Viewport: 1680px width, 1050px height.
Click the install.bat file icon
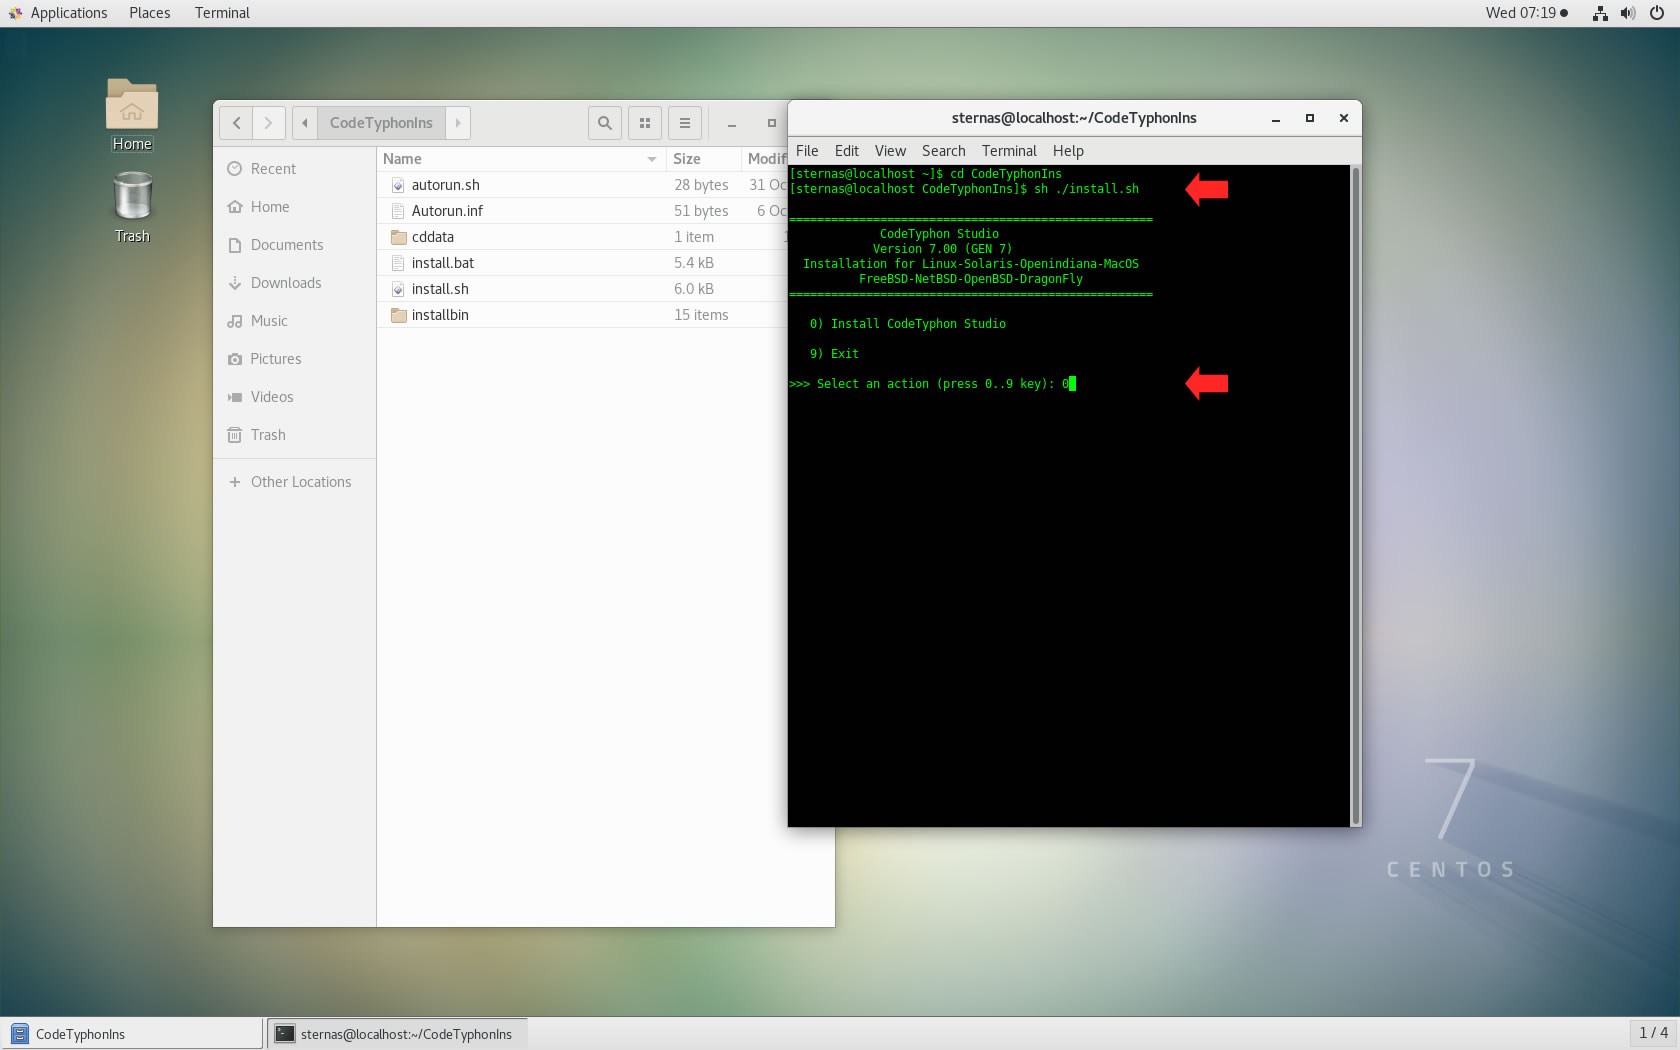[x=398, y=263]
